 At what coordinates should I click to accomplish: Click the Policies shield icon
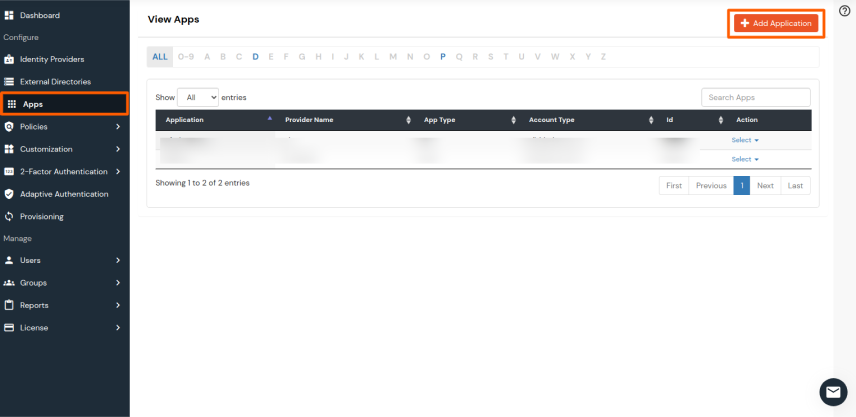point(9,127)
